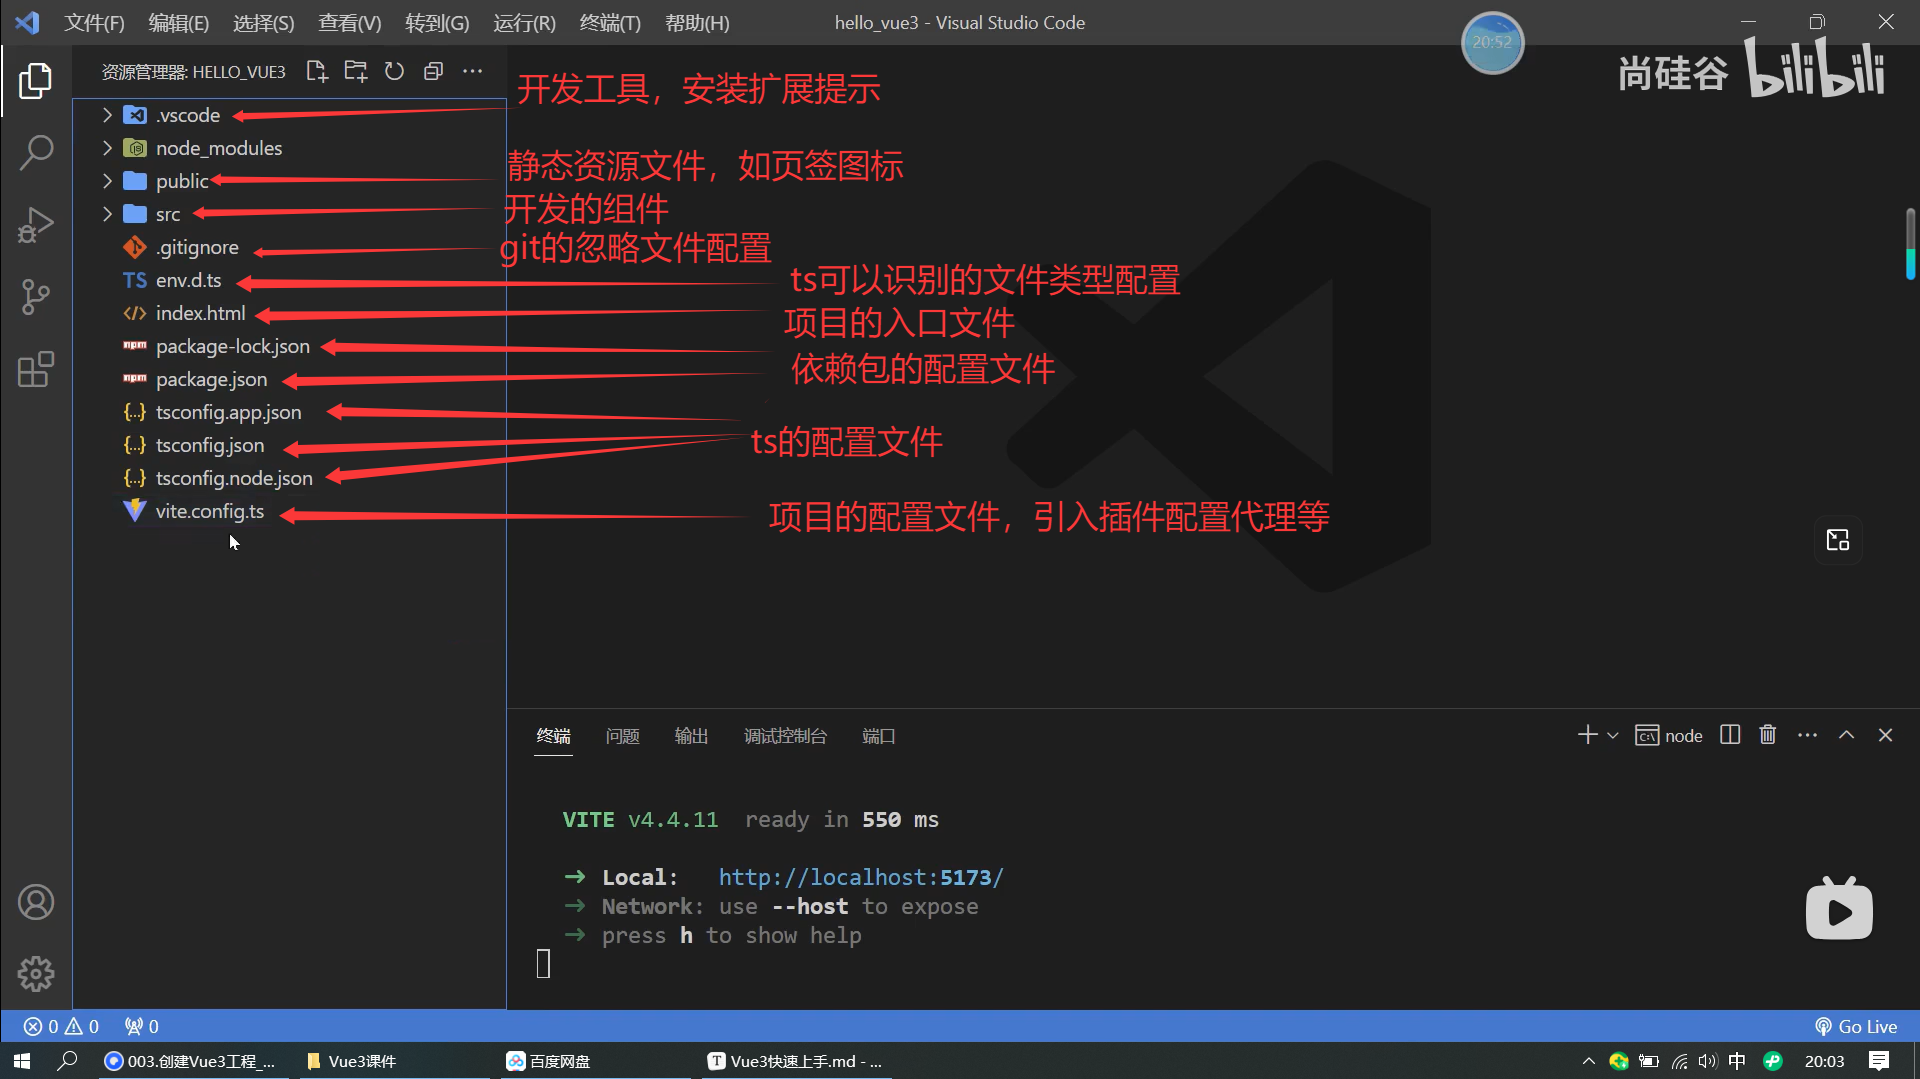Screen dimensions: 1920x1079
Task: Open the Explorer view in activity bar
Action: coord(36,80)
